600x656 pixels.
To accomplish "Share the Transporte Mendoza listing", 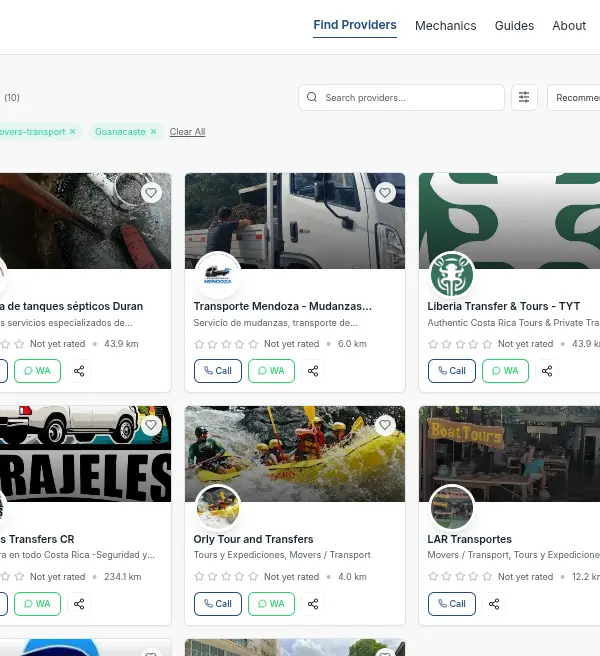I will click(313, 371).
